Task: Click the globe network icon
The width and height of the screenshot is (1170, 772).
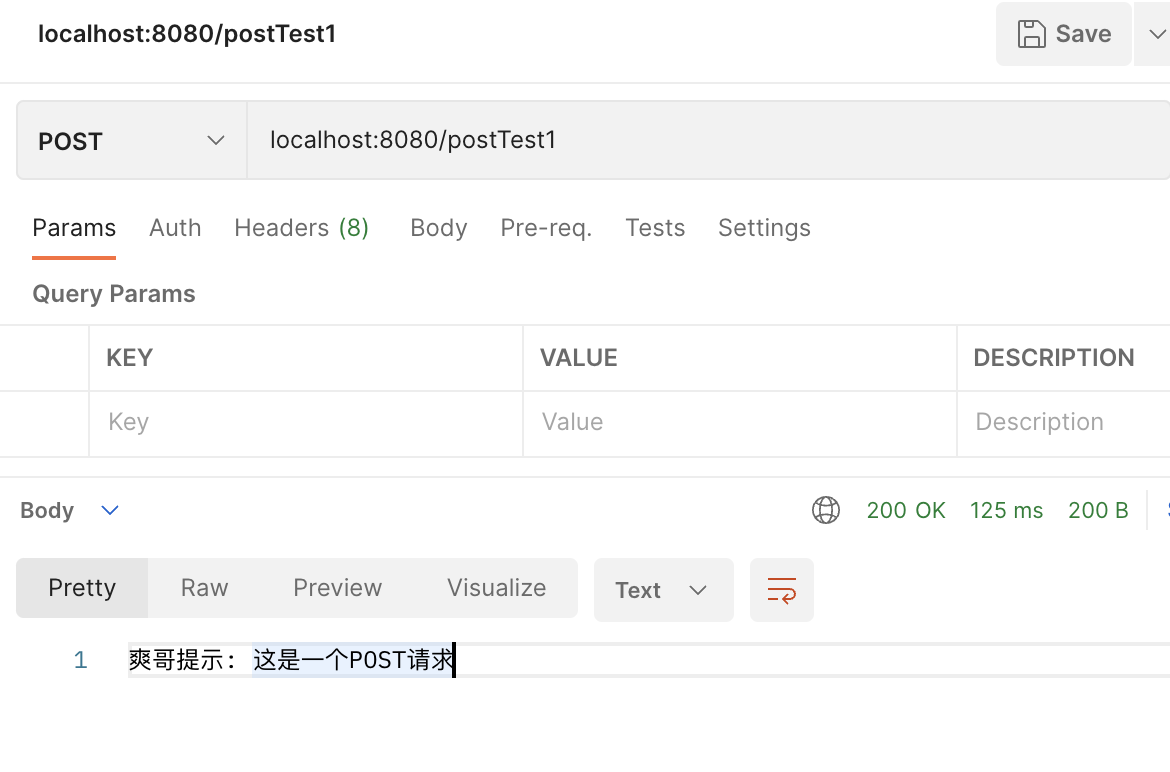Action: pos(826,510)
